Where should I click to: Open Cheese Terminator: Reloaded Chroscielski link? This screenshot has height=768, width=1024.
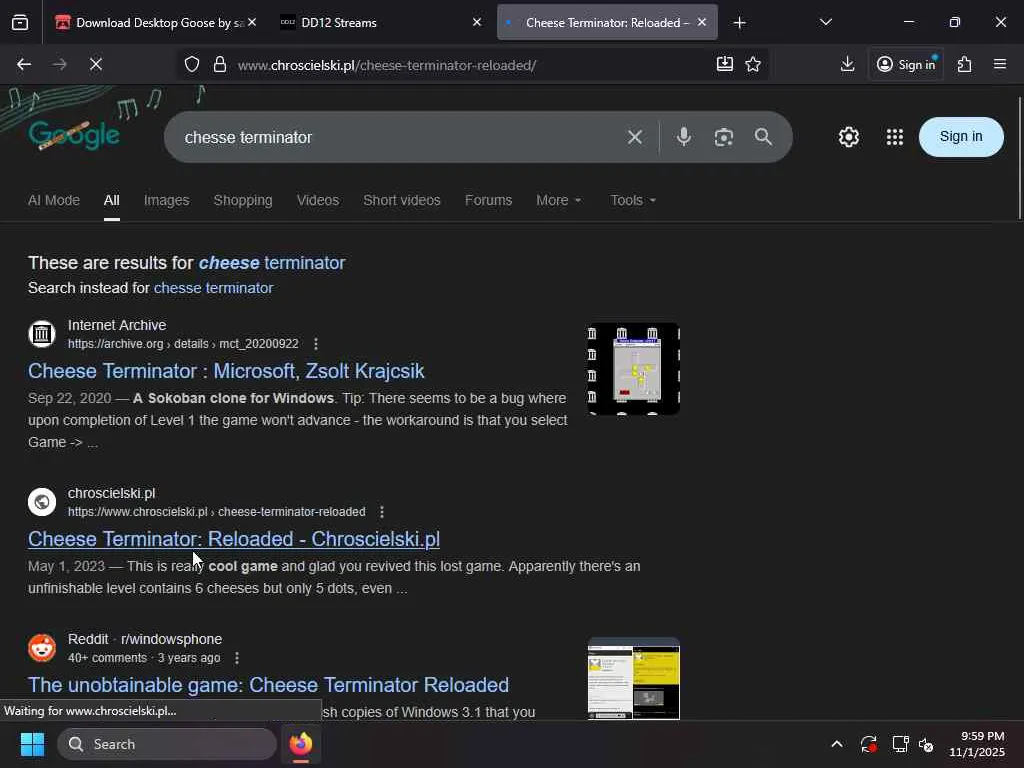[x=234, y=539]
